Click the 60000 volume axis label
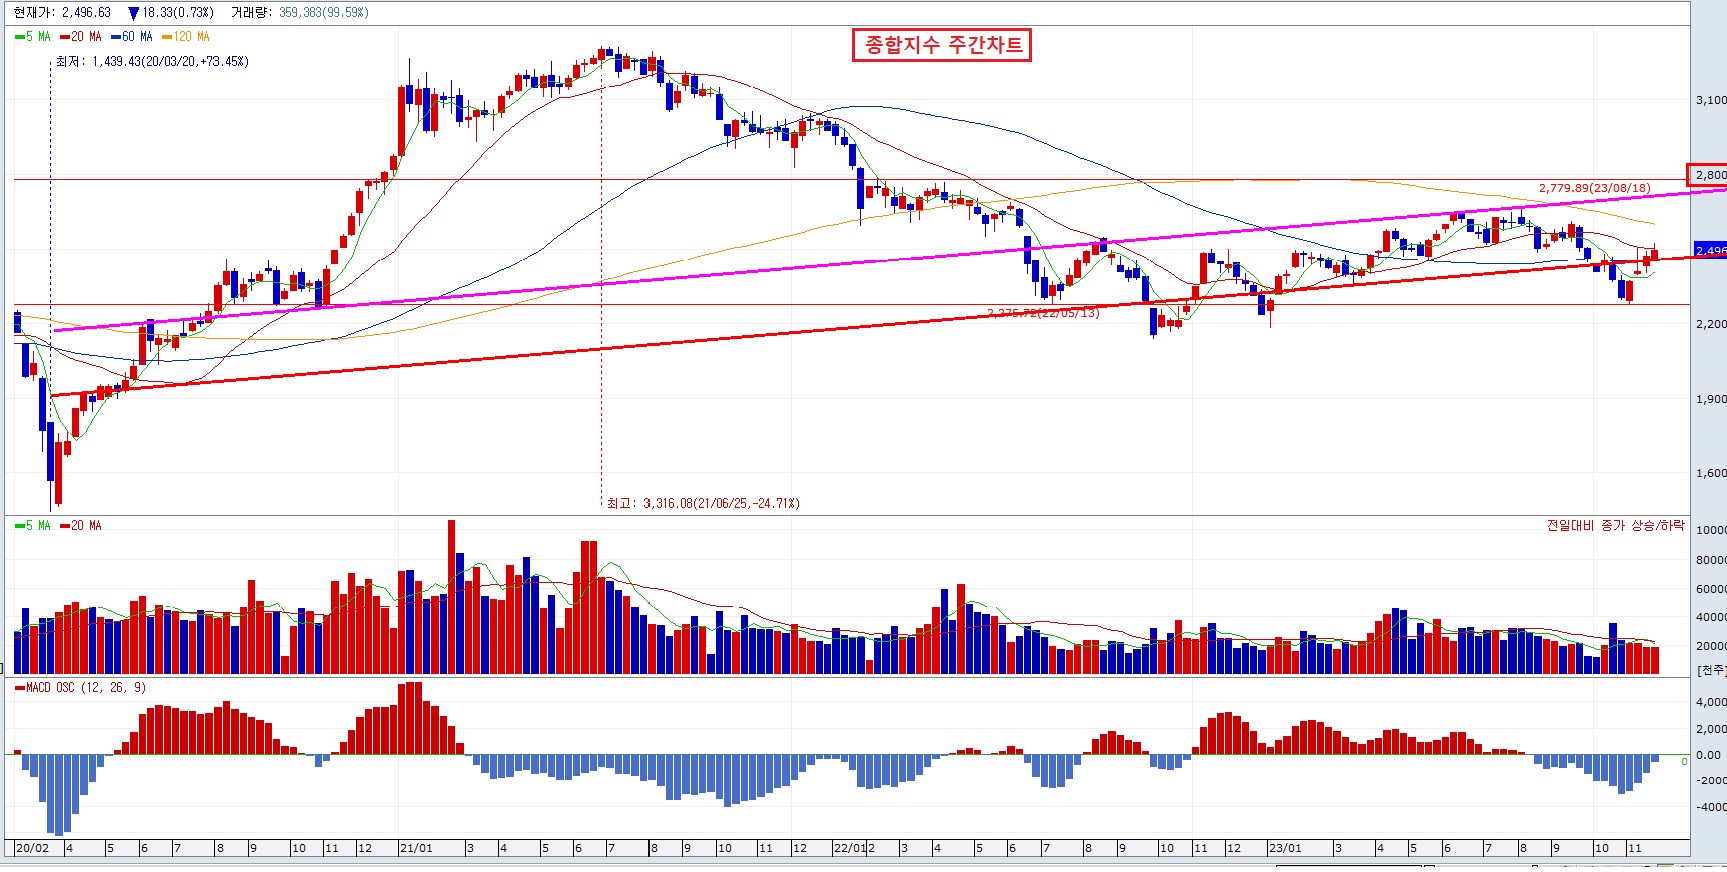Screen dimensions: 1727x872 coord(1712,589)
